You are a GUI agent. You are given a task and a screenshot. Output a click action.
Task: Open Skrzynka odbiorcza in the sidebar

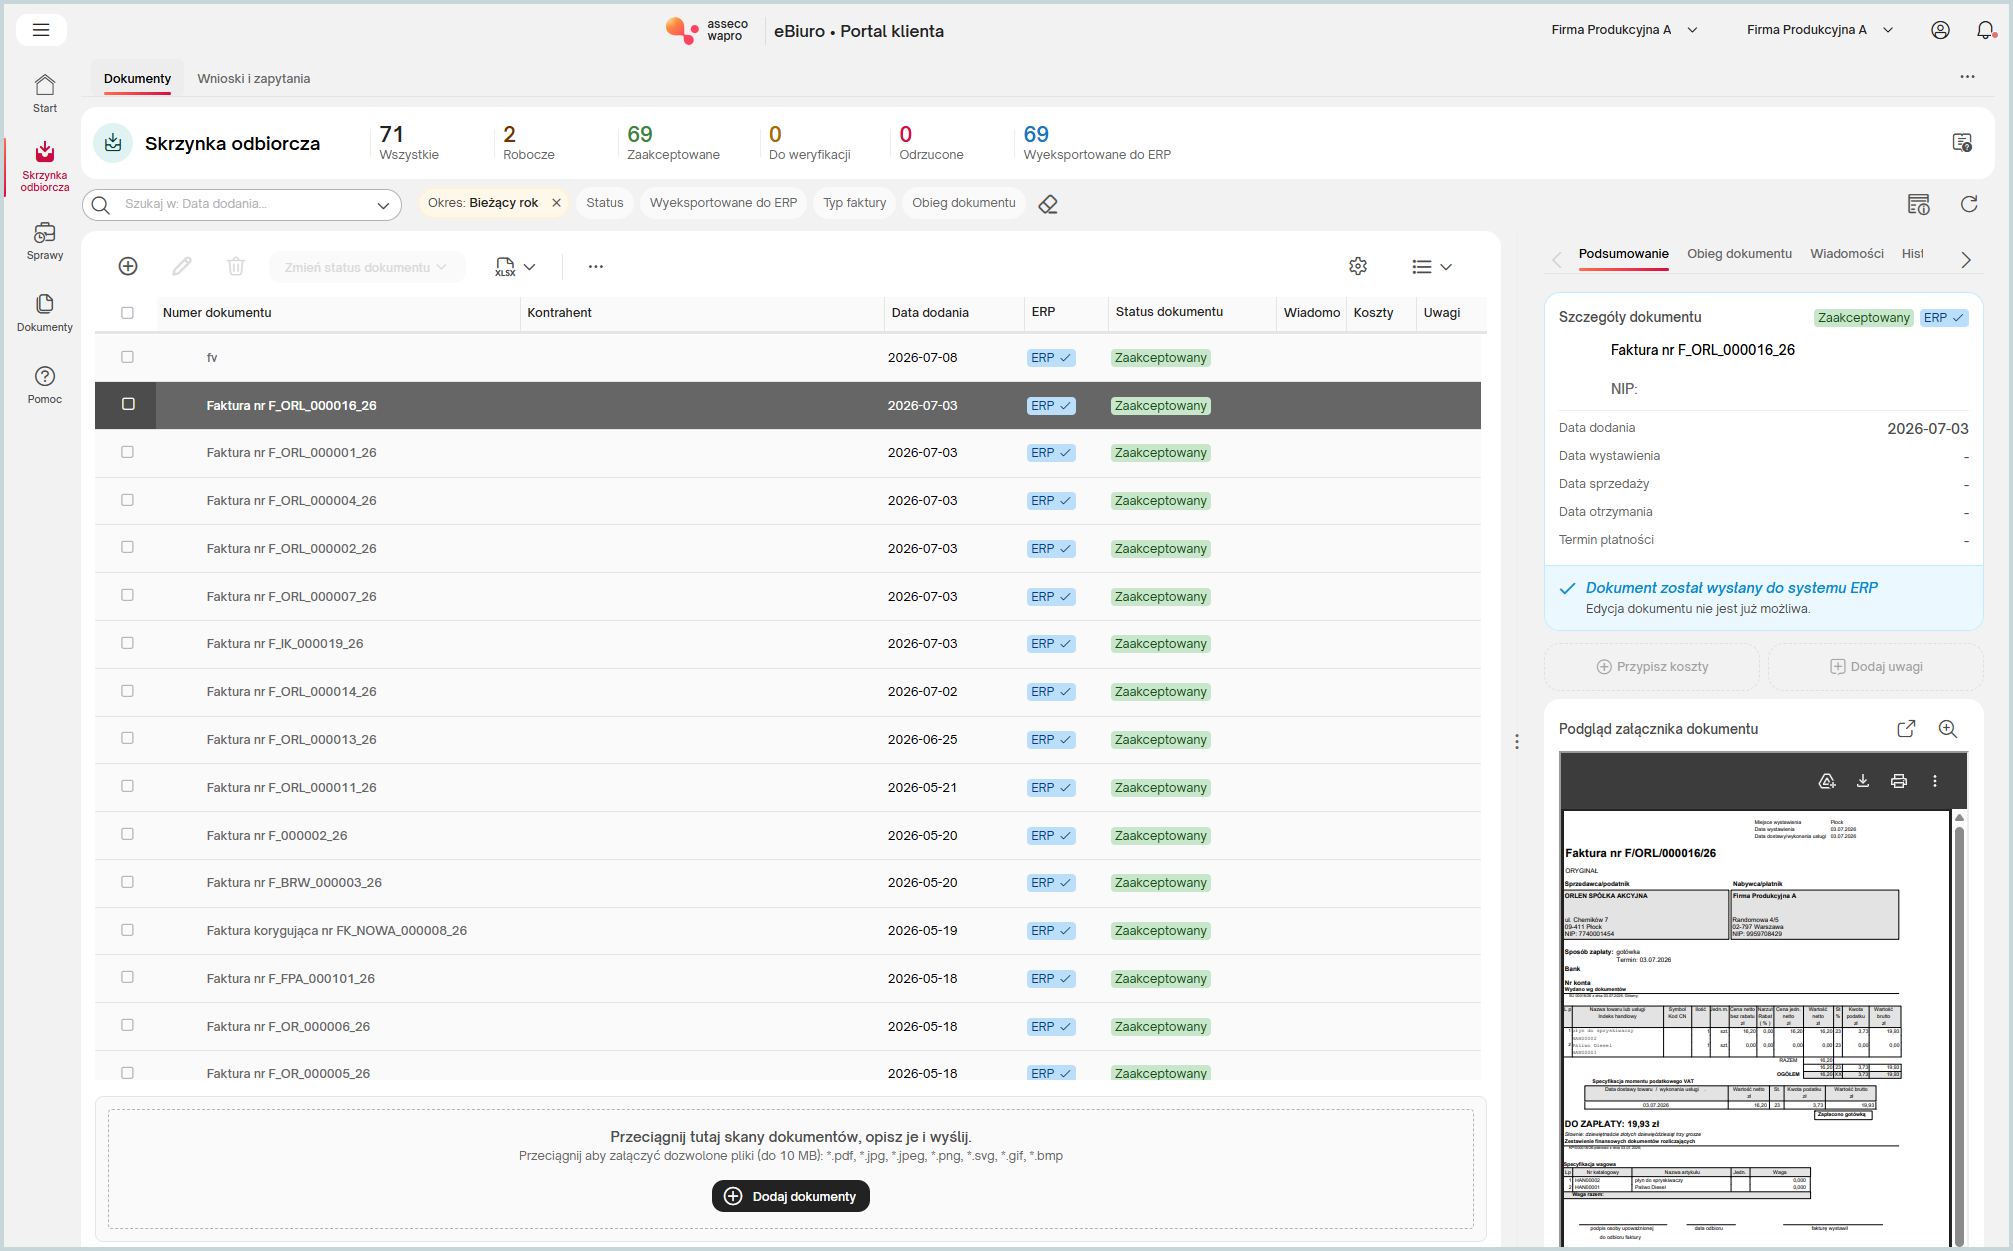tap(45, 167)
